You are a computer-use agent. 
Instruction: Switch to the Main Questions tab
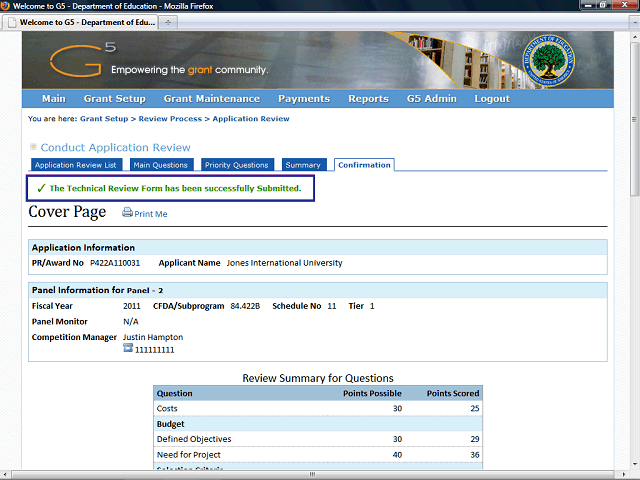tap(160, 165)
